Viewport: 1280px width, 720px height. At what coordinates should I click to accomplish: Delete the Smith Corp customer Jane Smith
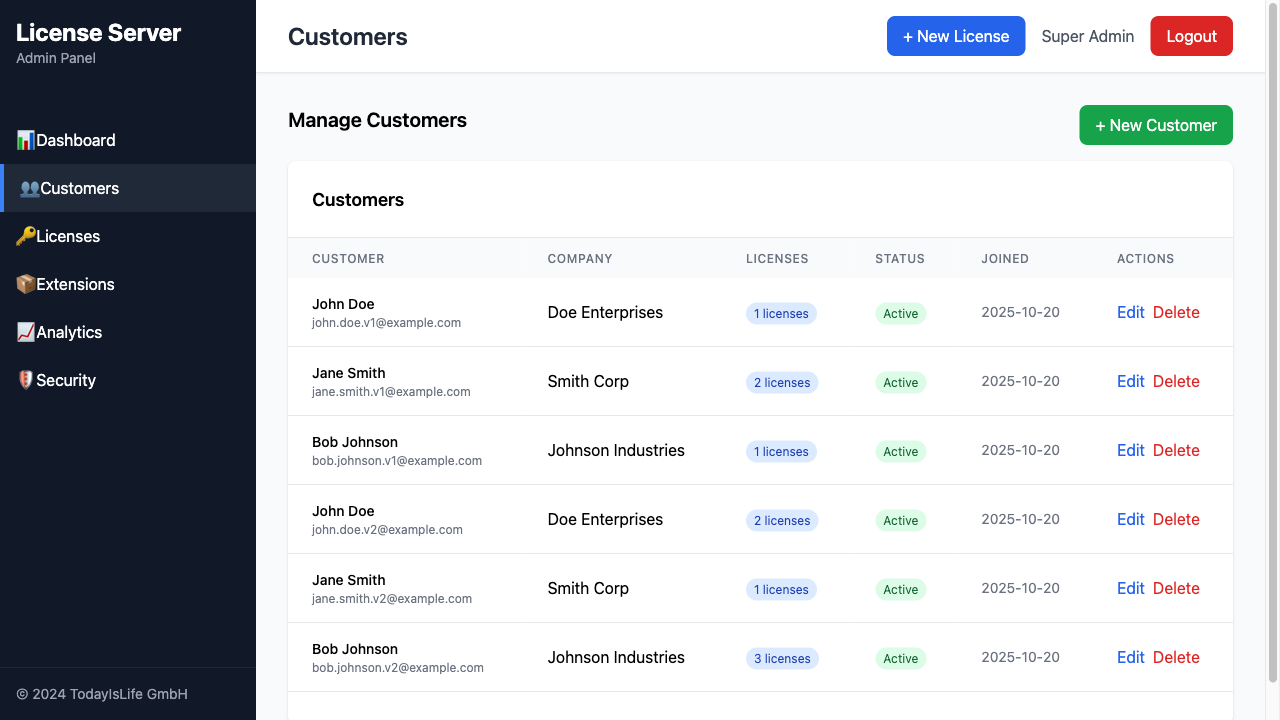click(x=1176, y=381)
